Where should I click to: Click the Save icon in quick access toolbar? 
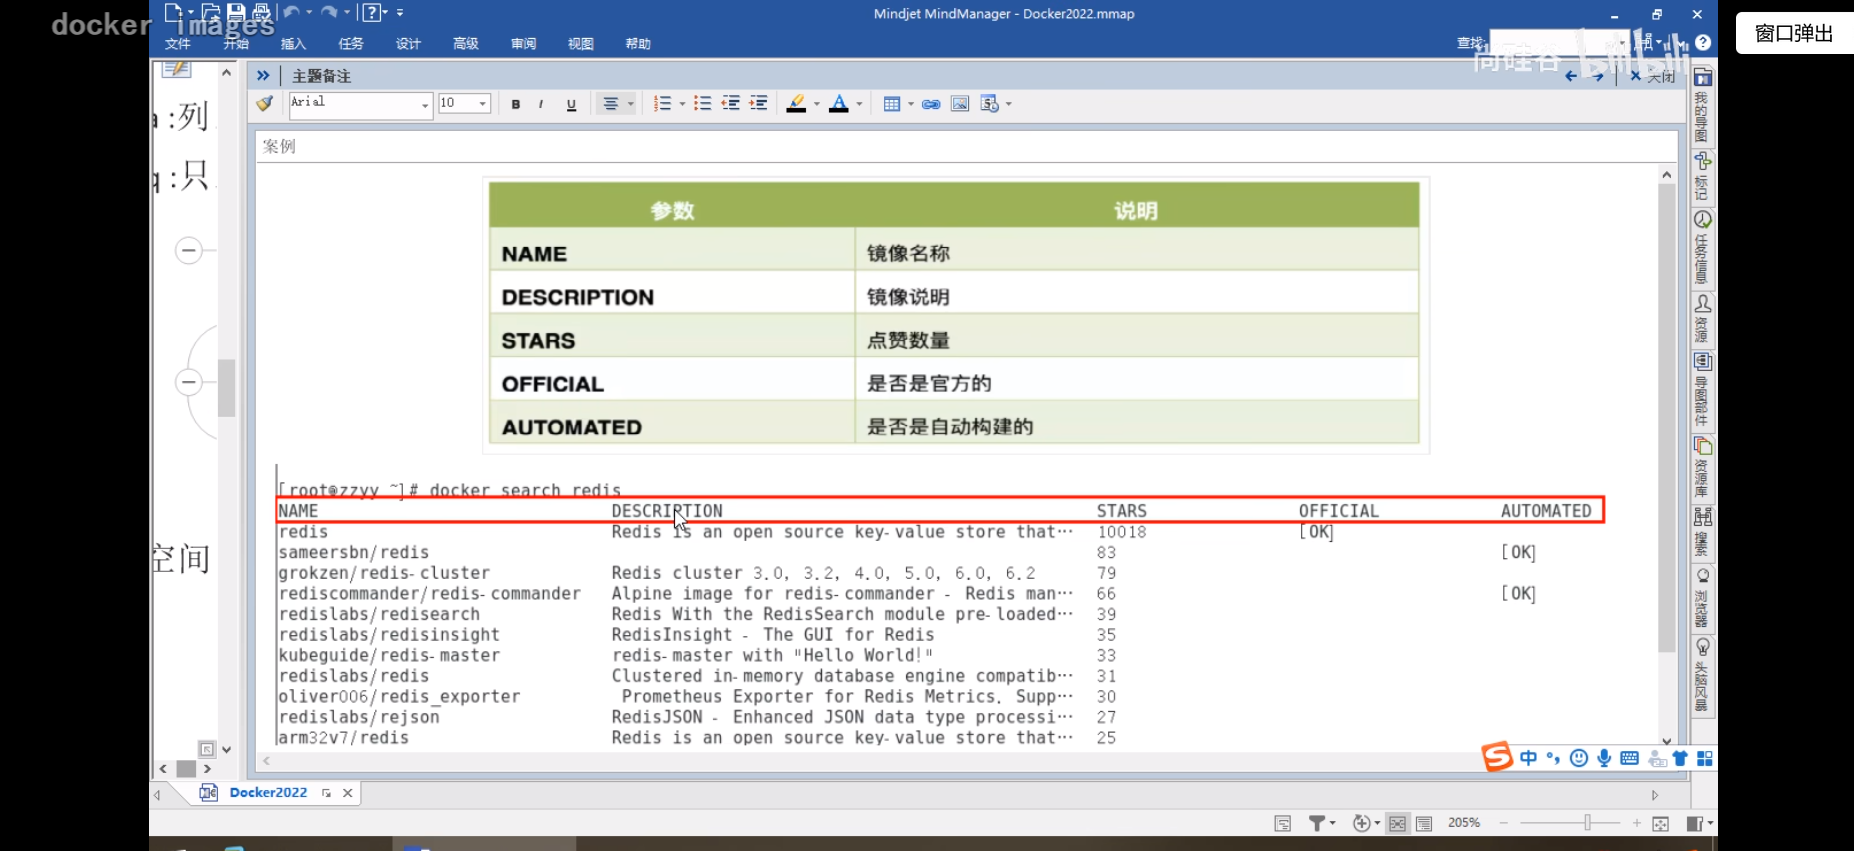(236, 12)
